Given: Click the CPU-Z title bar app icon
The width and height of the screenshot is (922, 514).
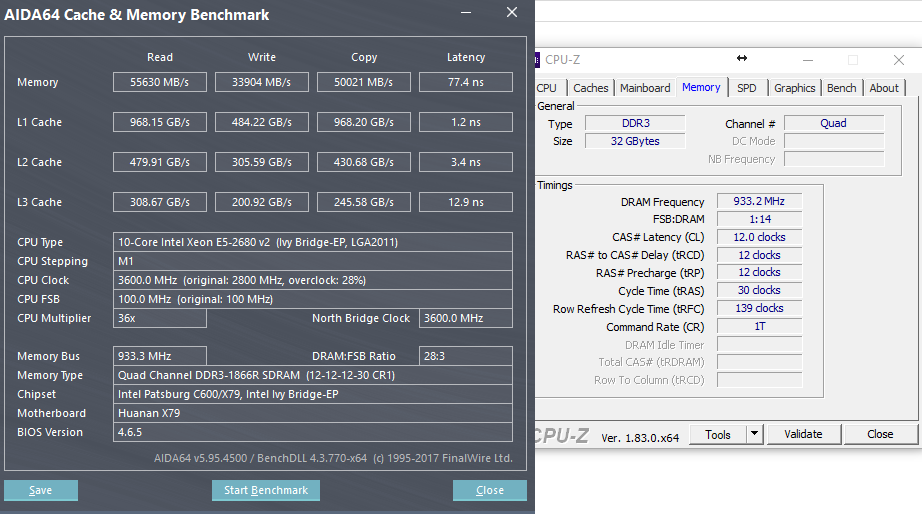Looking at the screenshot, I should pyautogui.click(x=537, y=60).
